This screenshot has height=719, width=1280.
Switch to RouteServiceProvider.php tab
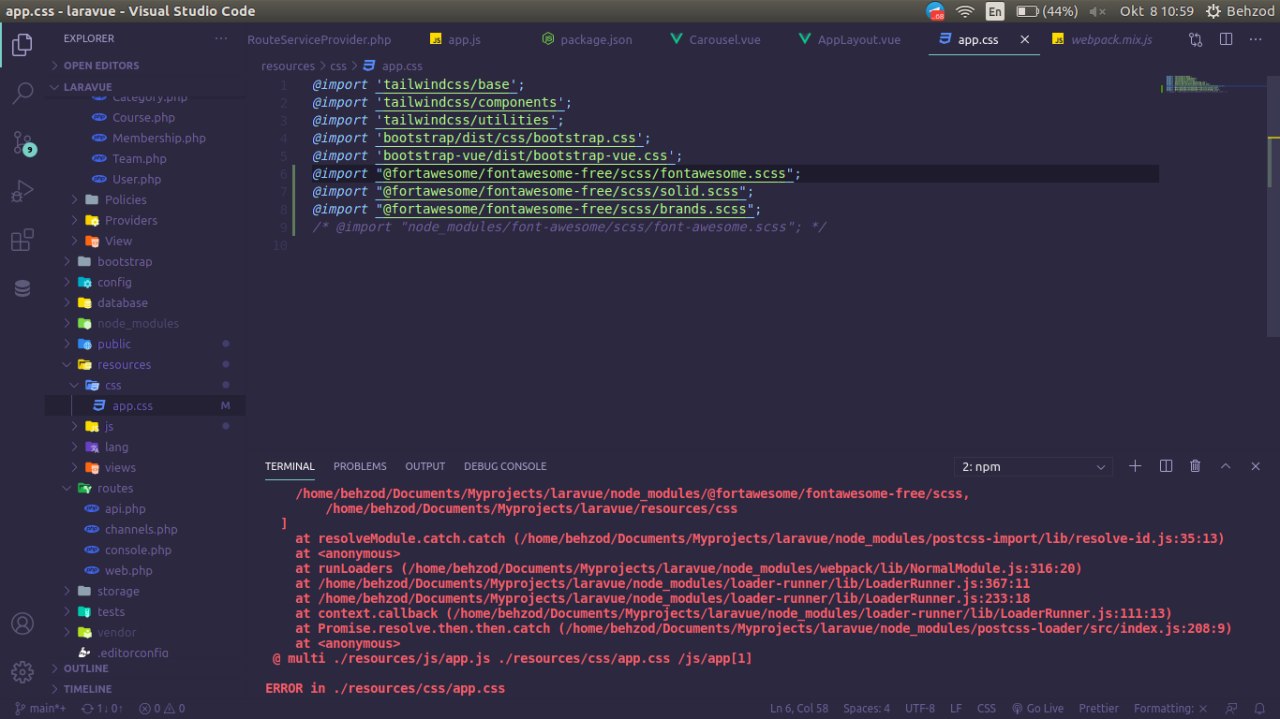coord(319,40)
